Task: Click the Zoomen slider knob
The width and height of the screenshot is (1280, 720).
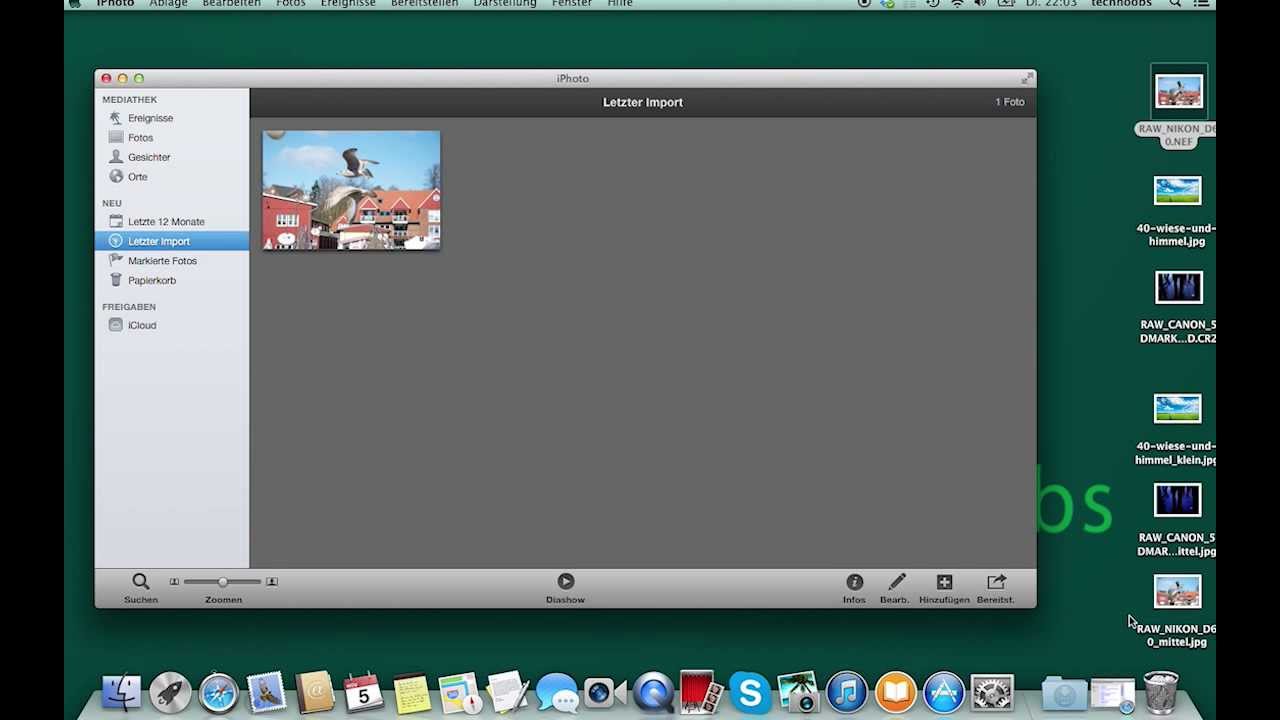Action: tap(223, 581)
